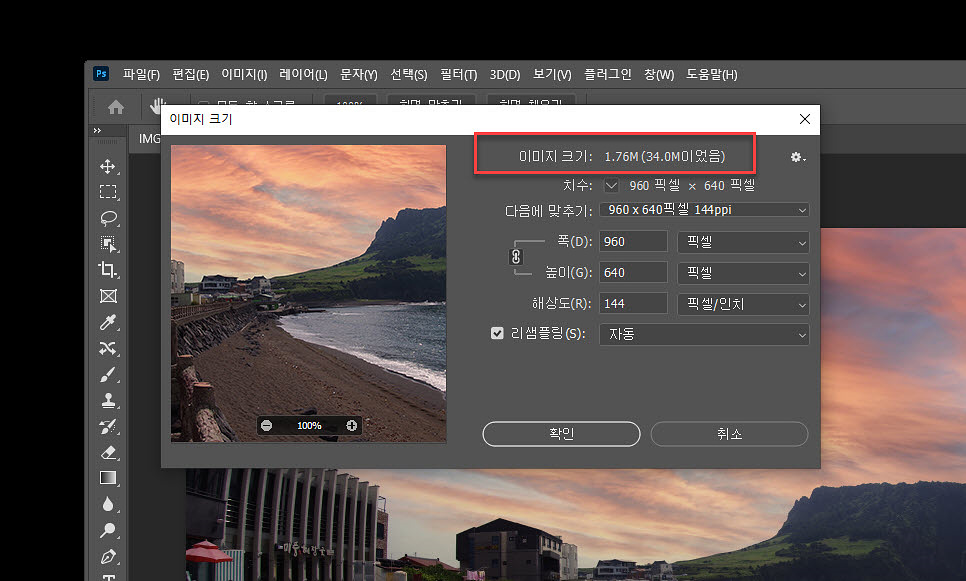
Task: Expand the toolbar with double-arrow icon
Action: pyautogui.click(x=97, y=131)
